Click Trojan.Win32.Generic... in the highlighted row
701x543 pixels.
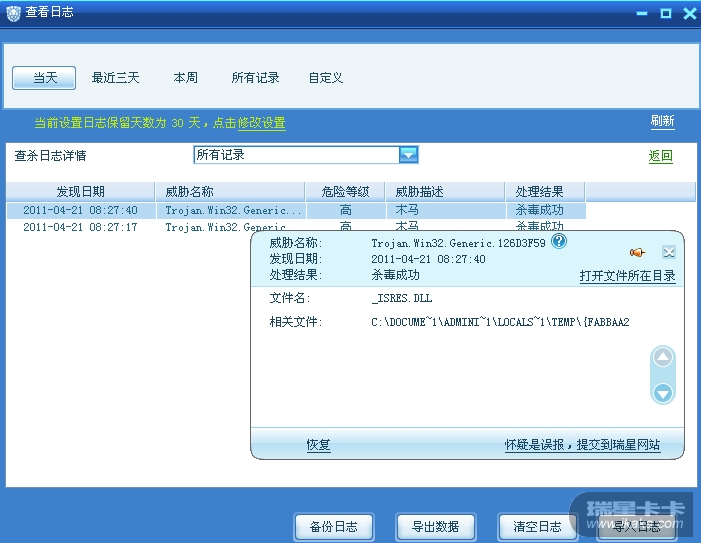point(233,210)
